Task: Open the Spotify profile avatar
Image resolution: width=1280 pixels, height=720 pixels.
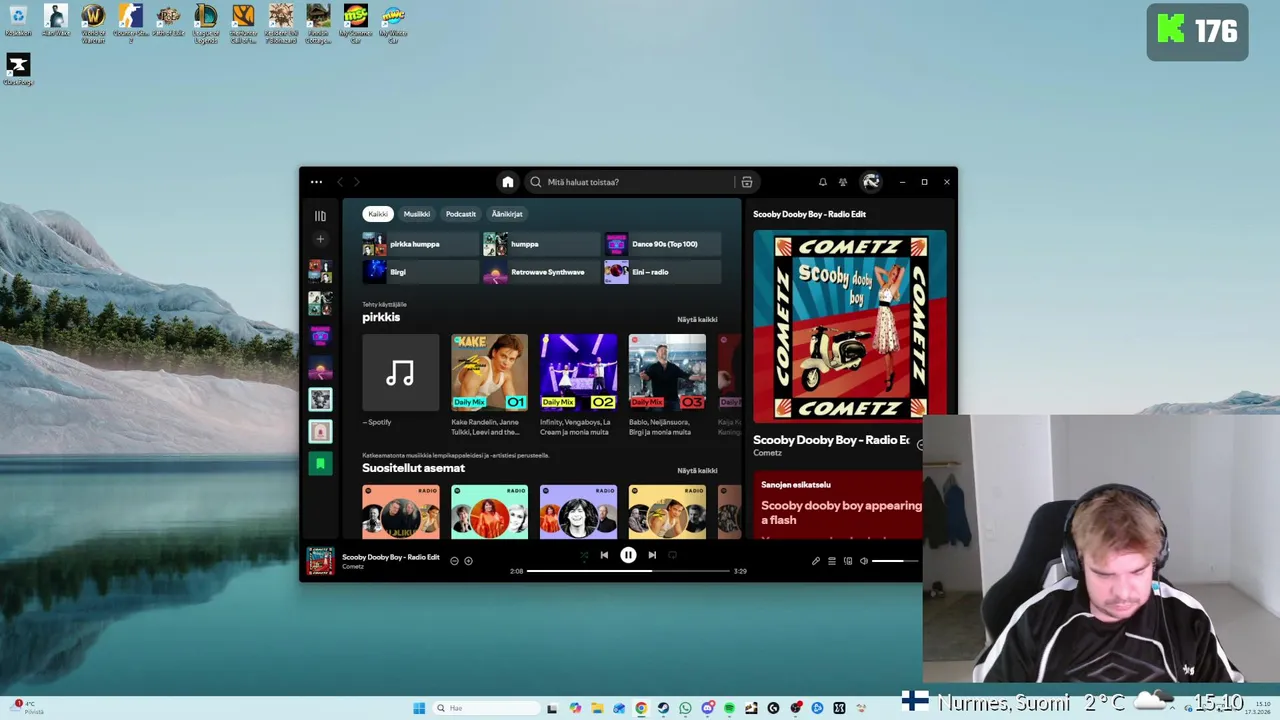Action: pyautogui.click(x=871, y=182)
